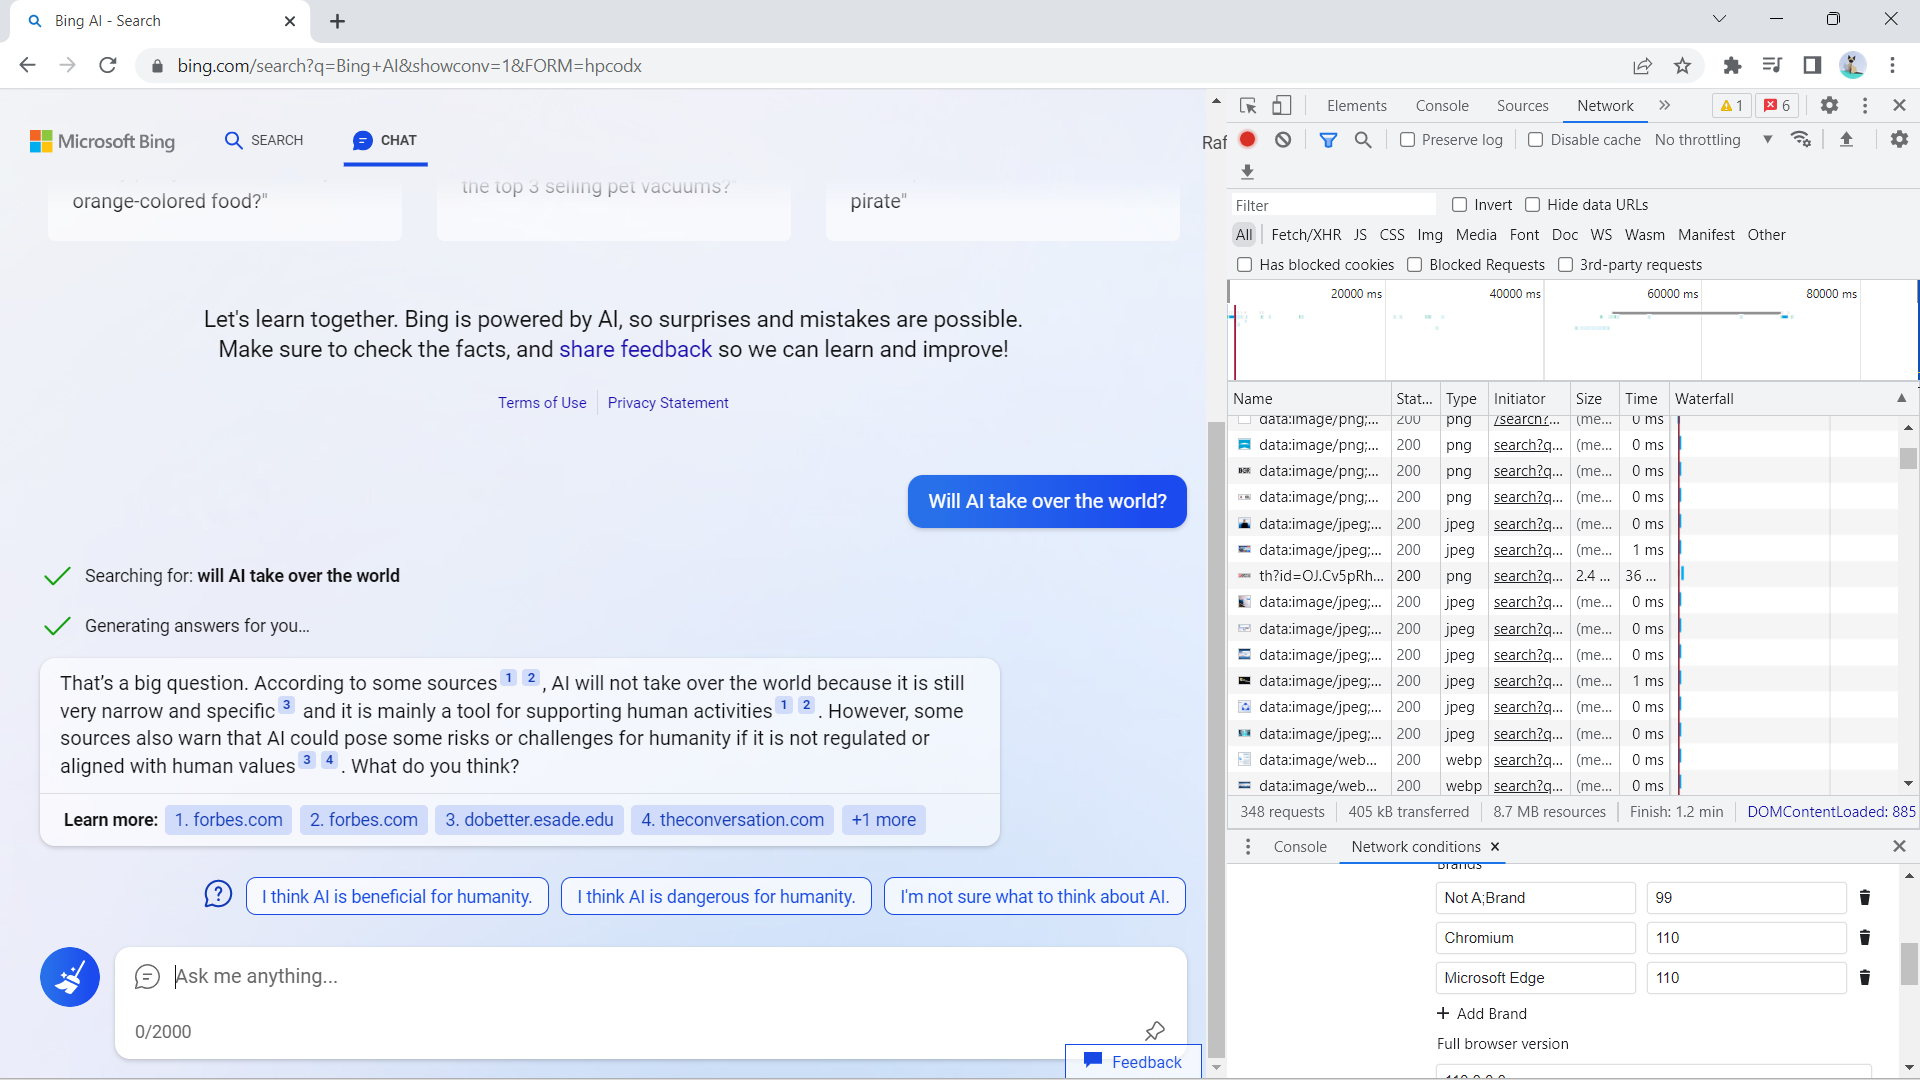Enable Disable cache checkbox
1920x1080 pixels.
point(1536,140)
